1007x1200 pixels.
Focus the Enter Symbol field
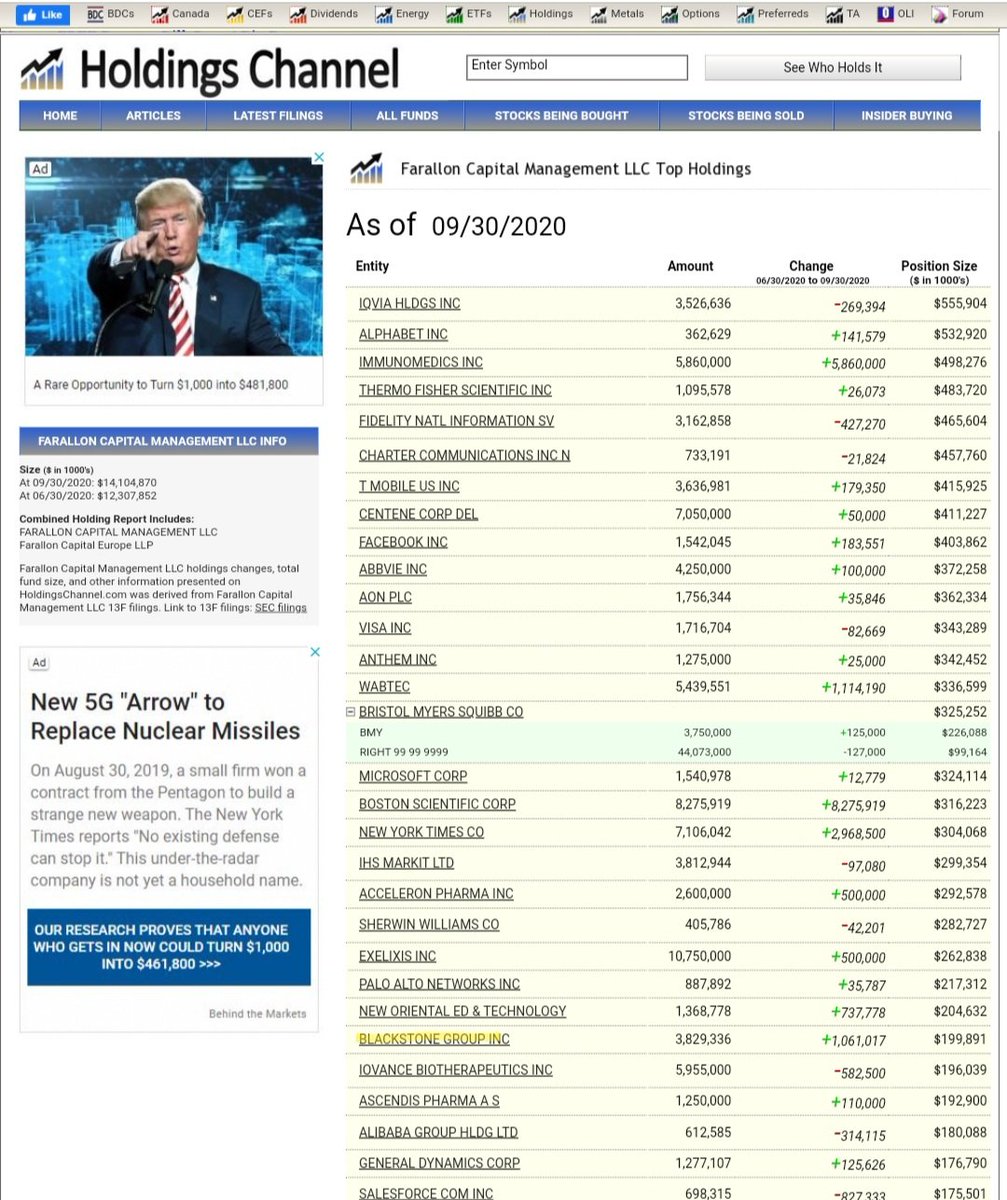(x=577, y=67)
